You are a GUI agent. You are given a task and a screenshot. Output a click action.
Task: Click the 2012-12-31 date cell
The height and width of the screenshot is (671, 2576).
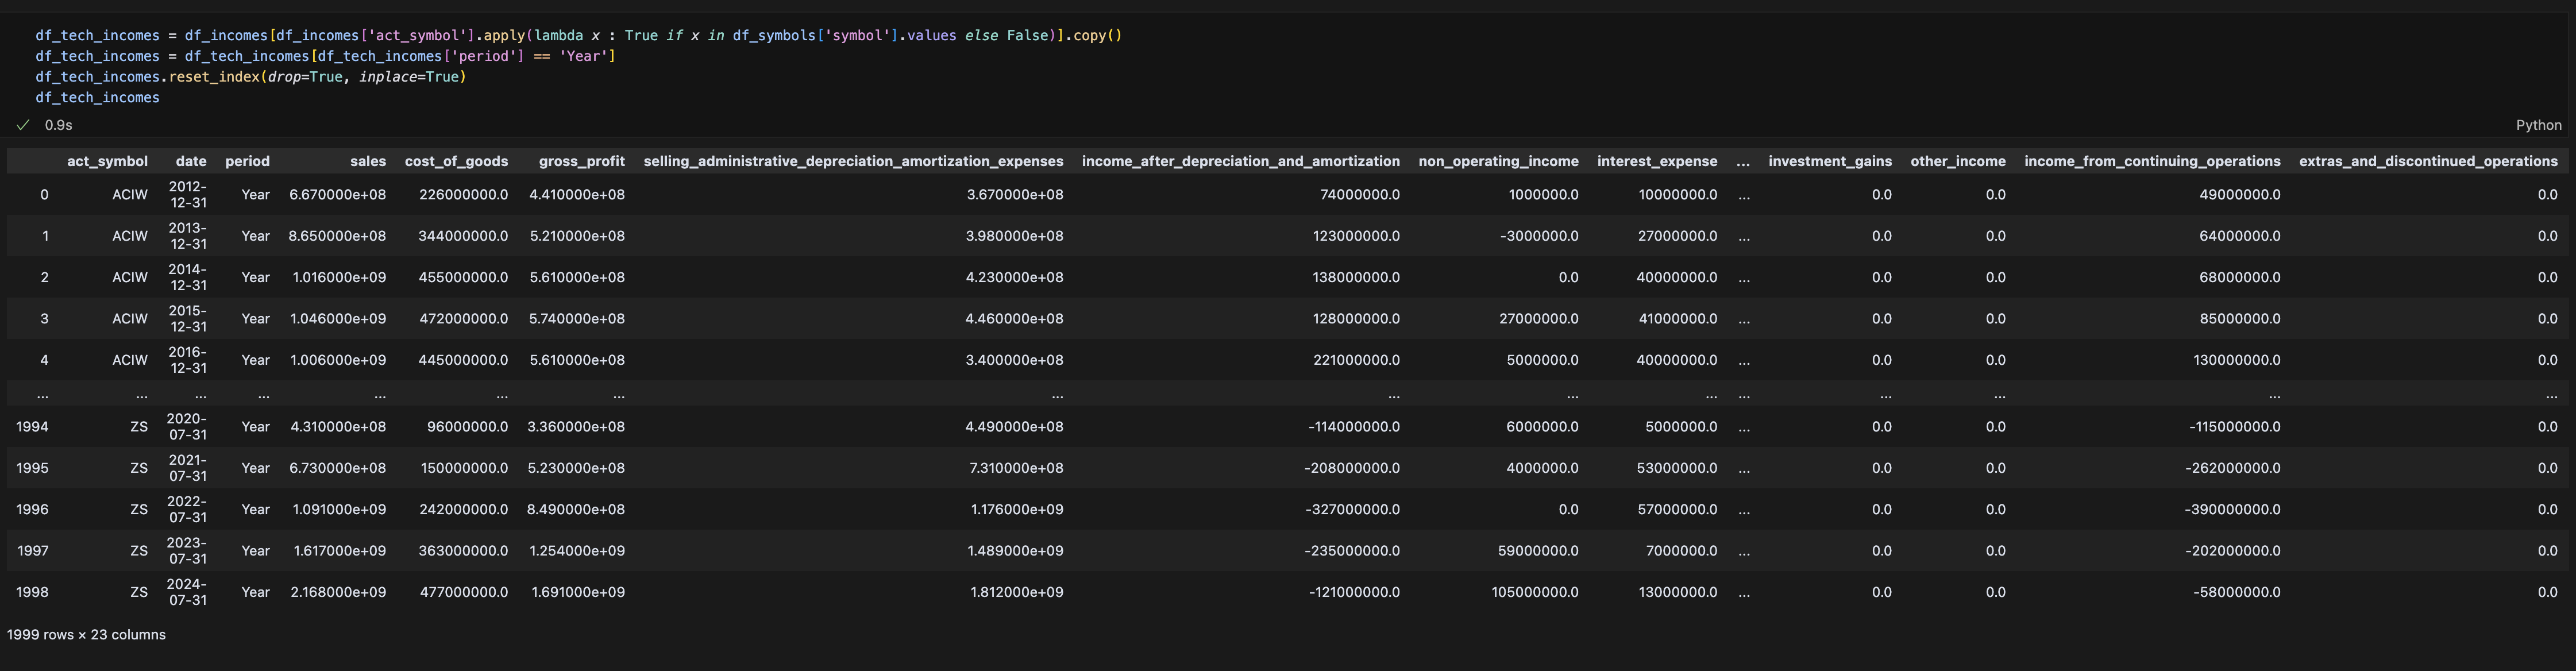click(x=188, y=195)
